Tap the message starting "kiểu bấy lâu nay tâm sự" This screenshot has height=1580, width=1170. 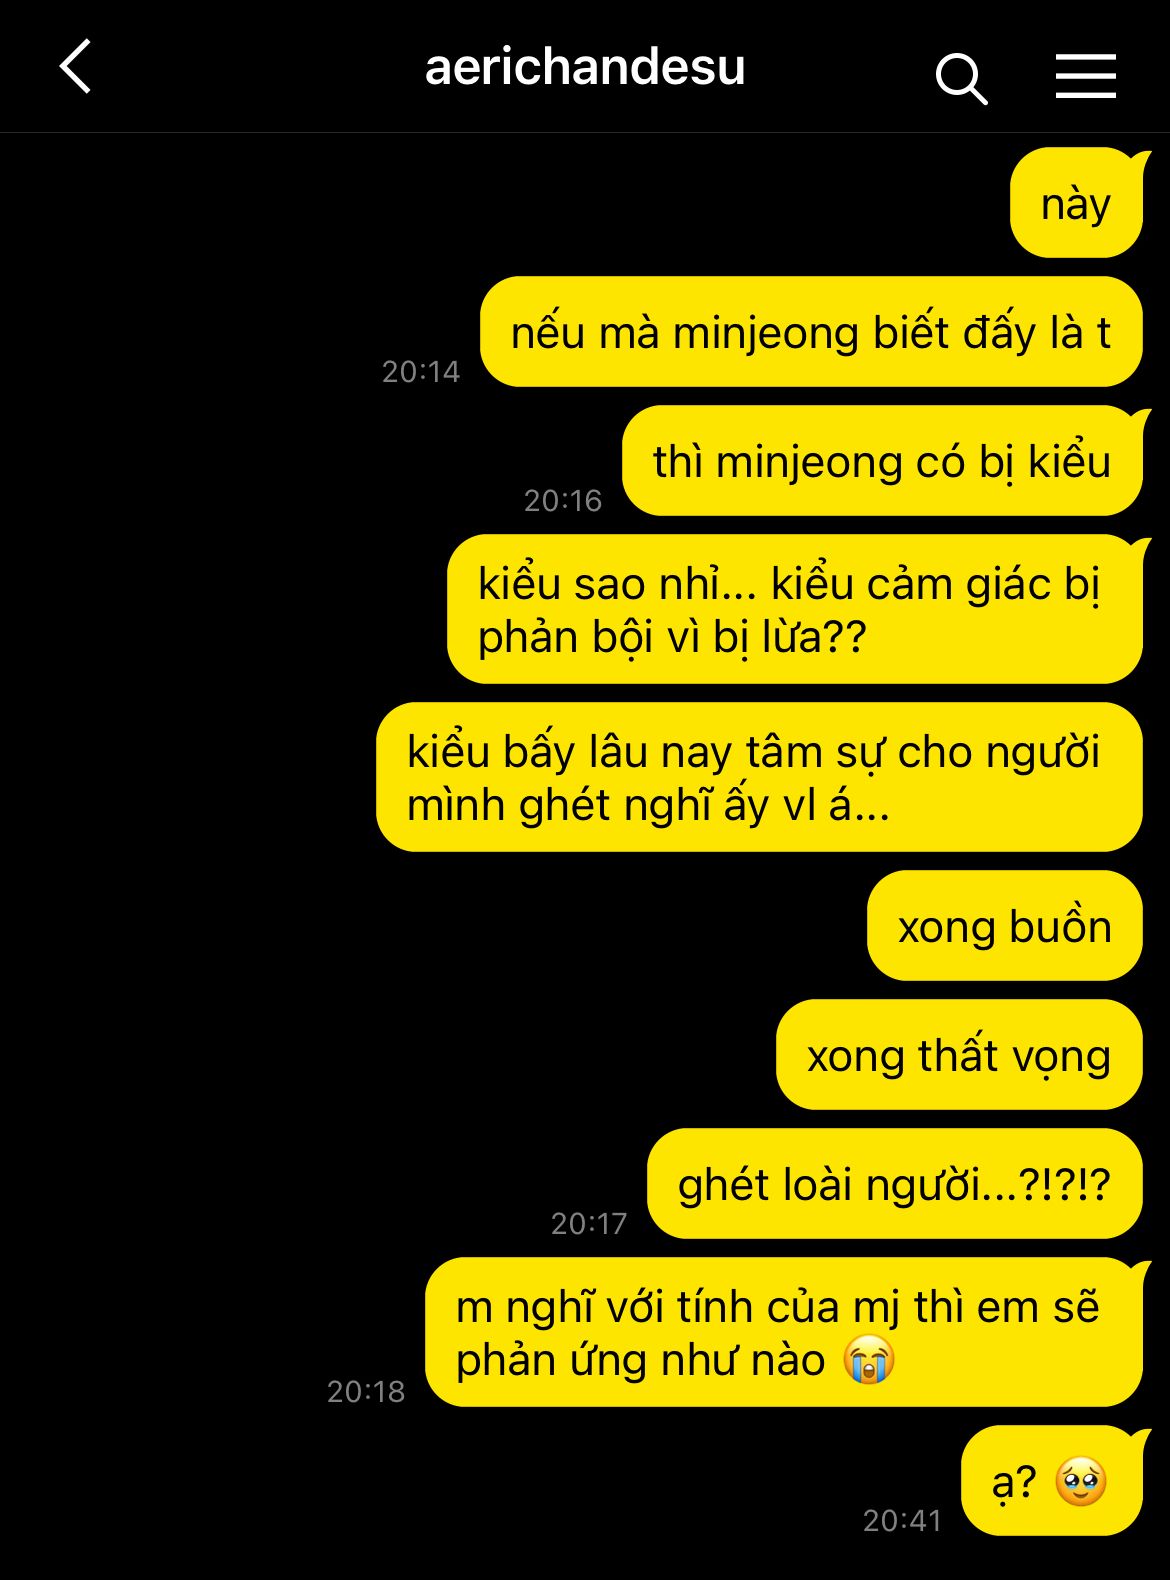[x=759, y=777]
